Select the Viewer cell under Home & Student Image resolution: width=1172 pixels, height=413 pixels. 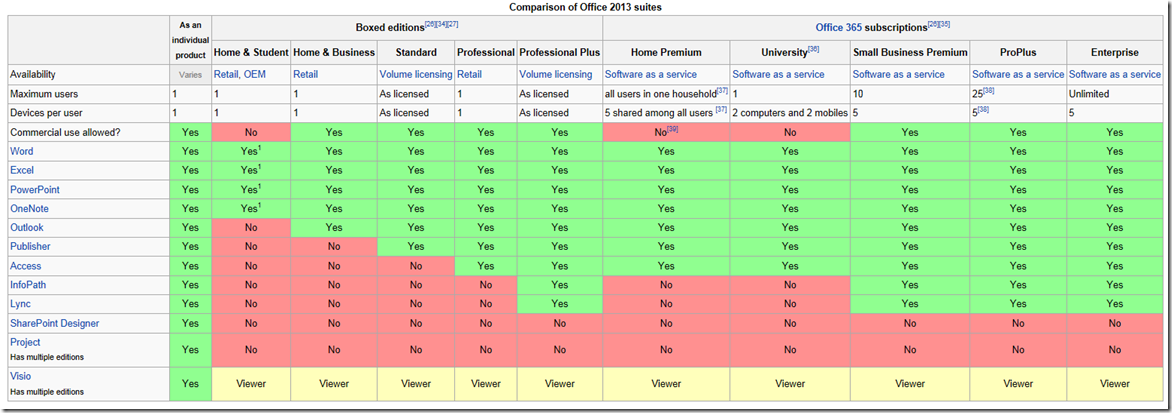[251, 383]
